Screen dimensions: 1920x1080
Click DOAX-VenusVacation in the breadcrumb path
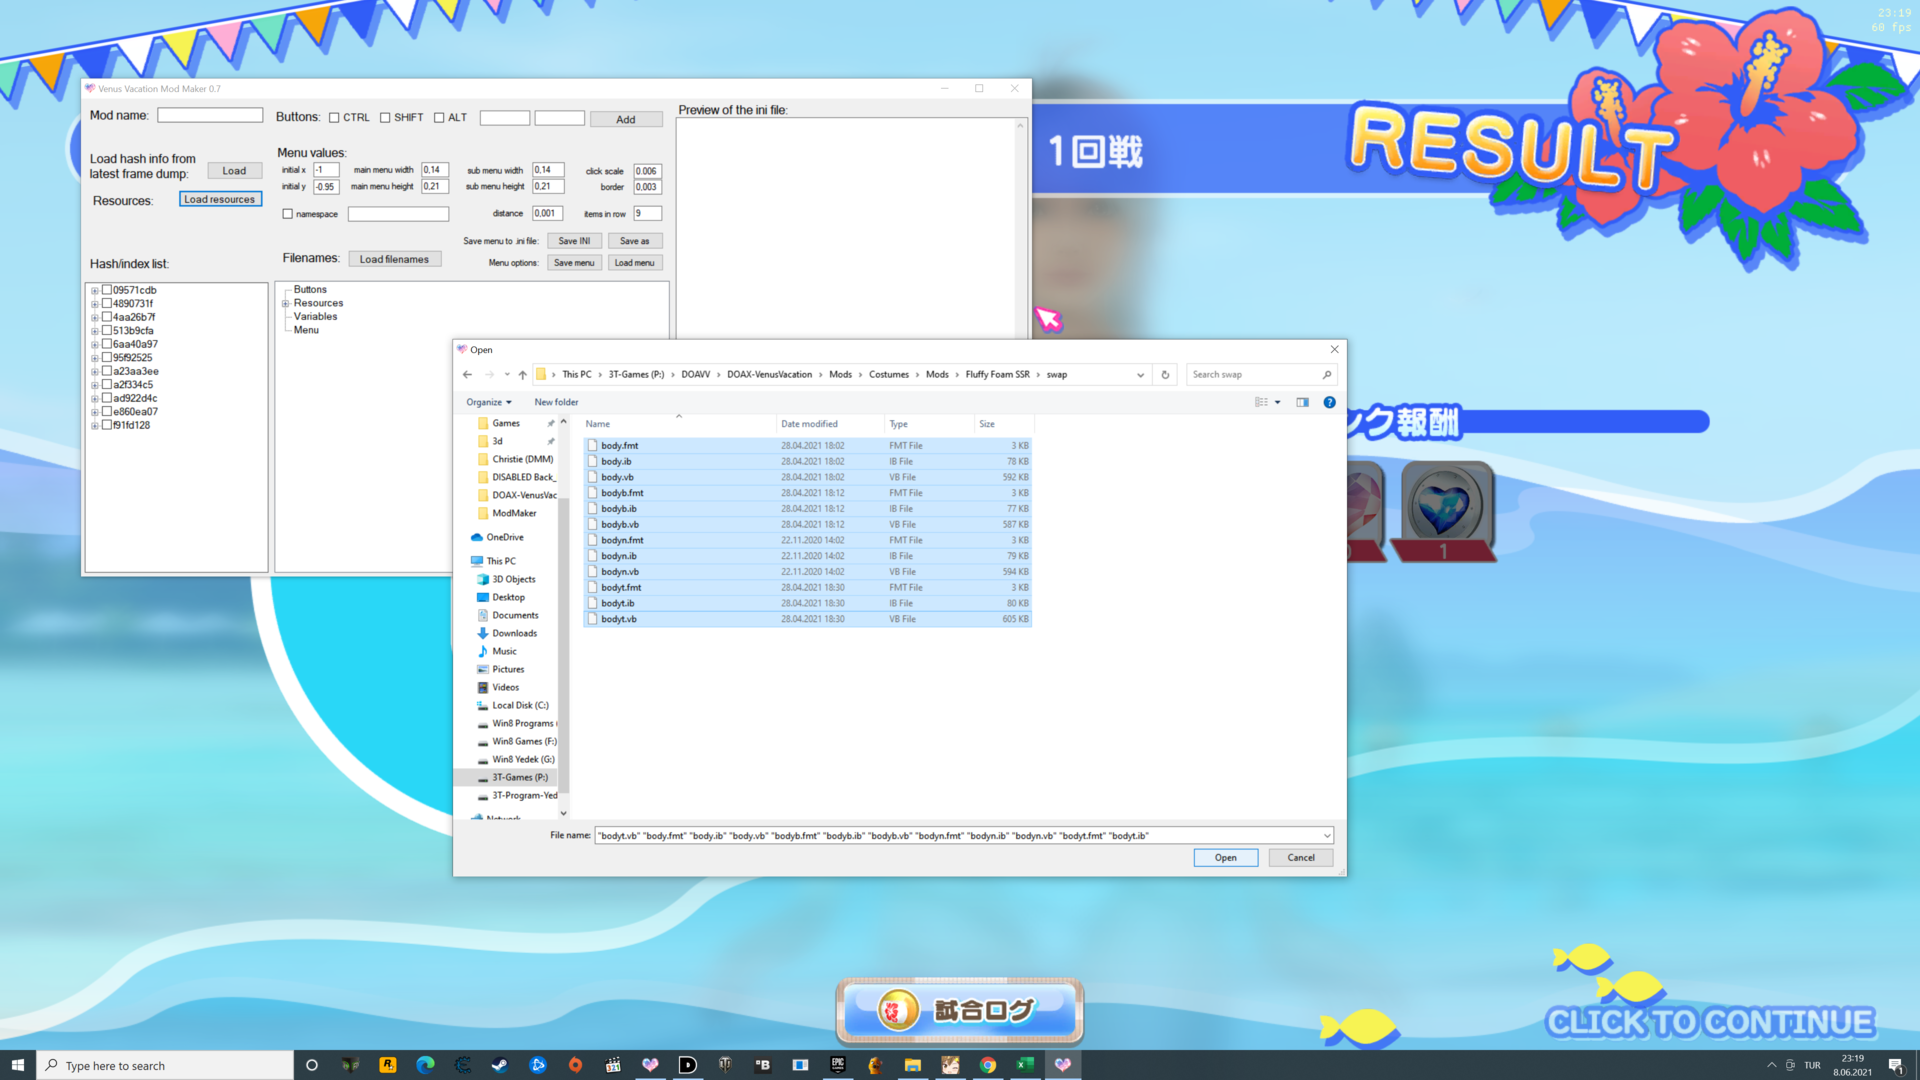coord(769,374)
